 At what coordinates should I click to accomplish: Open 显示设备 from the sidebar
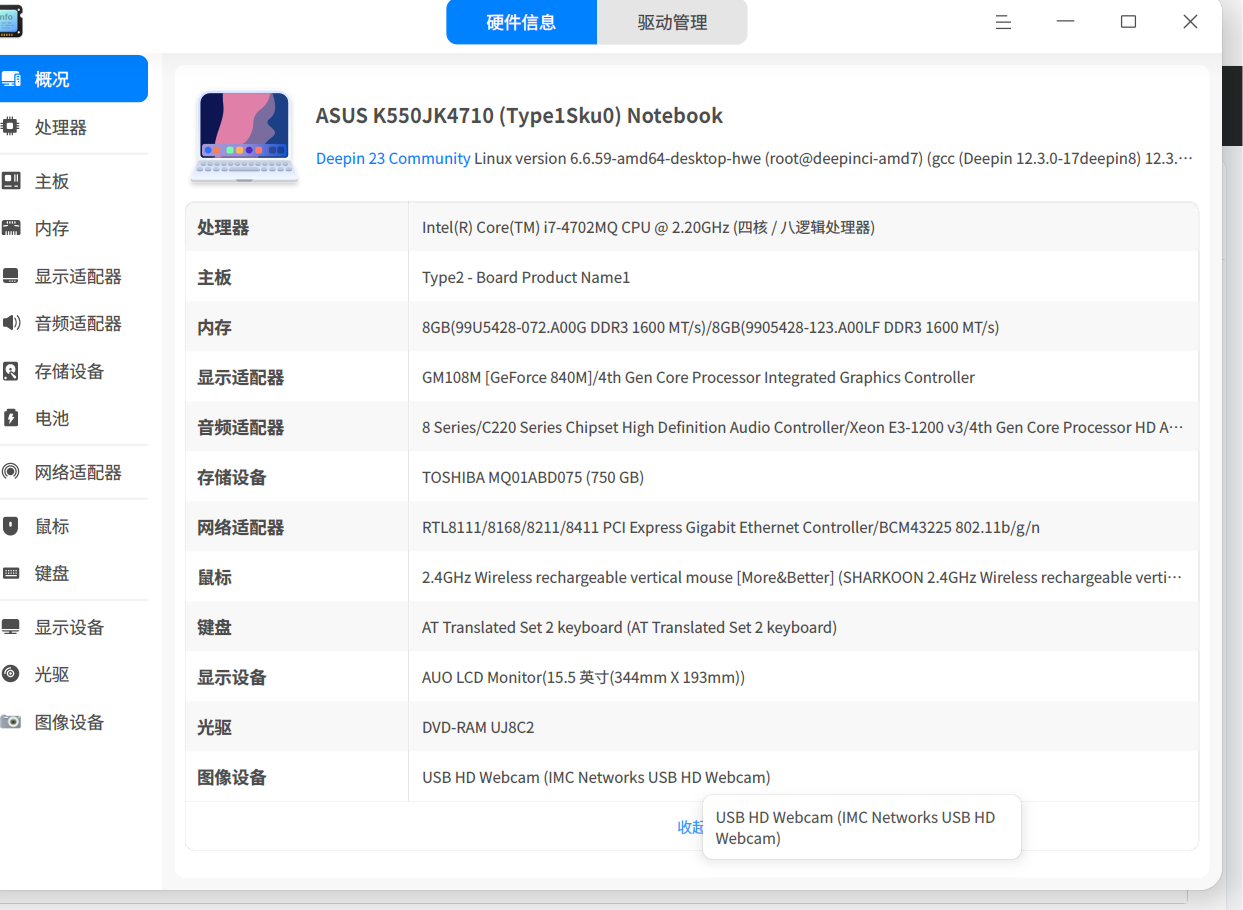[x=70, y=627]
